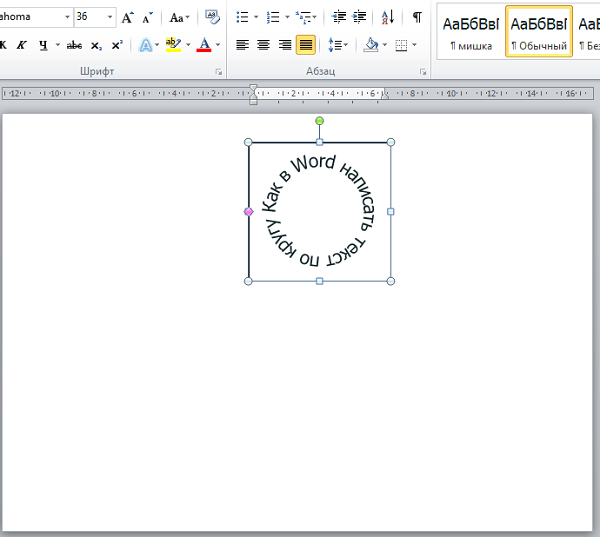The width and height of the screenshot is (600, 537).
Task: Open the font color red swatch
Action: (204, 45)
